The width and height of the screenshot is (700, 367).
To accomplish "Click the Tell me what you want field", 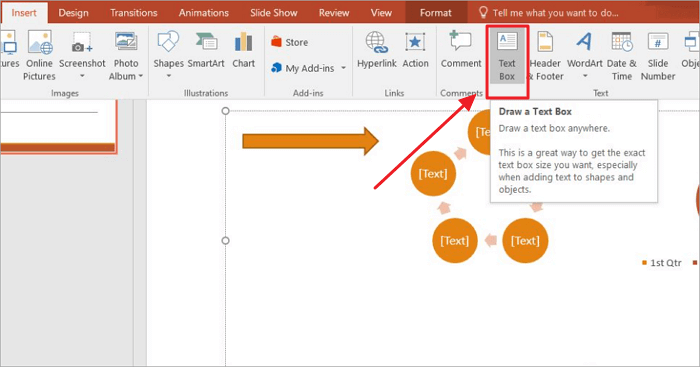I will (555, 13).
